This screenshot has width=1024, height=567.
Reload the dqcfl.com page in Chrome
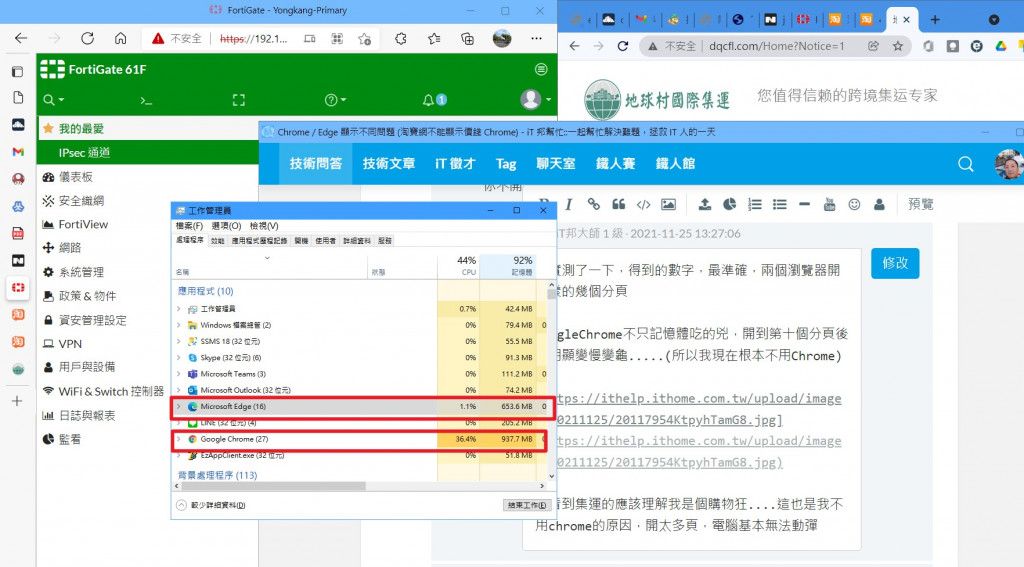tap(623, 46)
